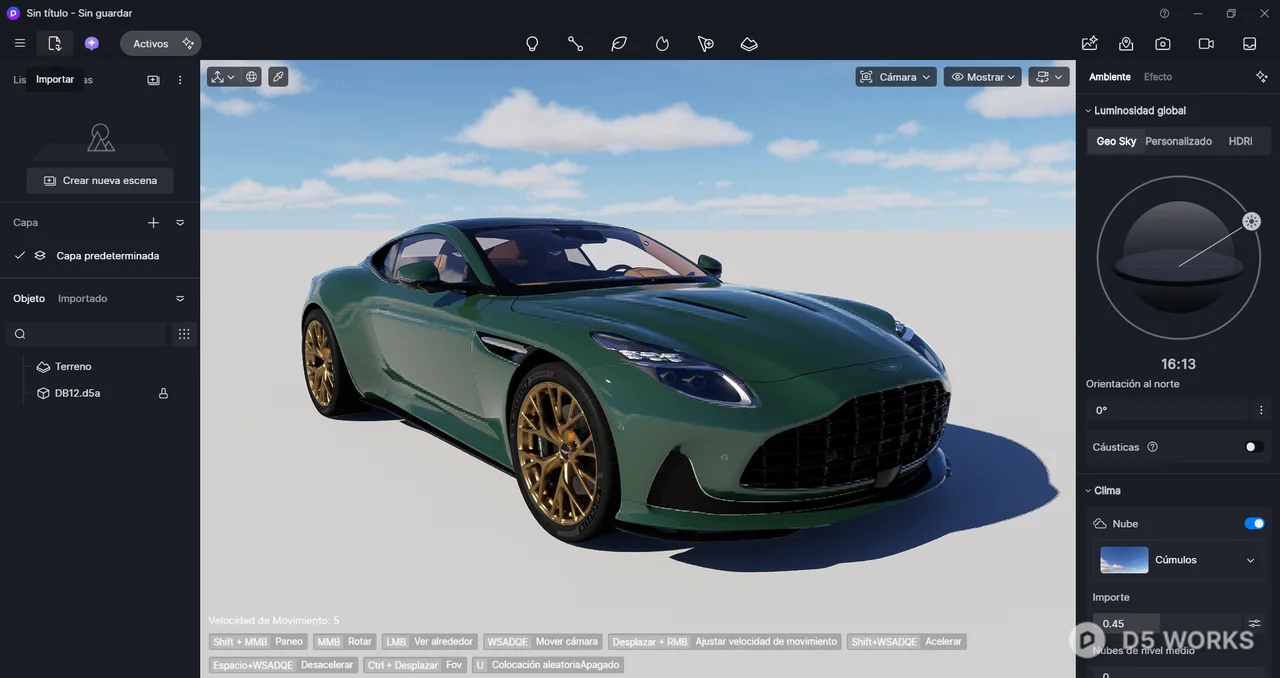Open the map location pin icon
Screen dimensions: 1280x678
pyautogui.click(x=1126, y=43)
